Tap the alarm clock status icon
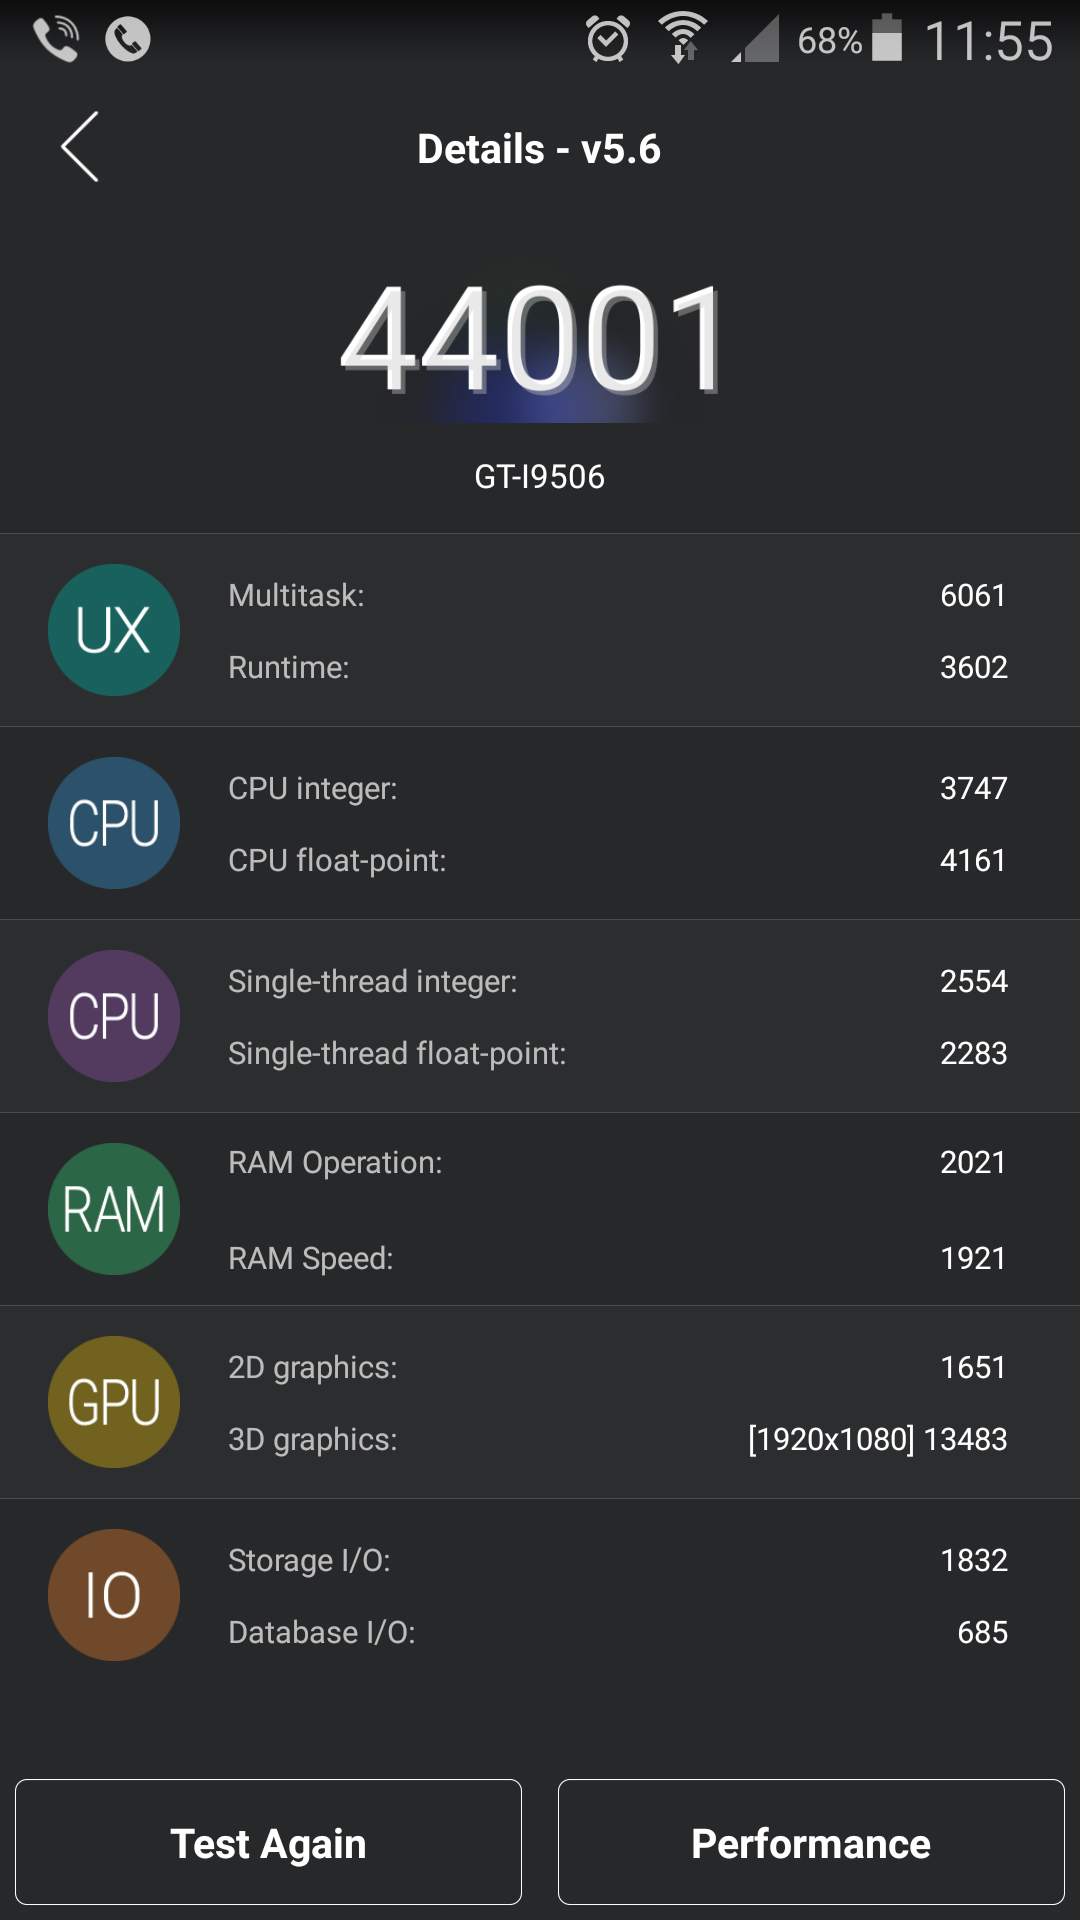 tap(608, 40)
